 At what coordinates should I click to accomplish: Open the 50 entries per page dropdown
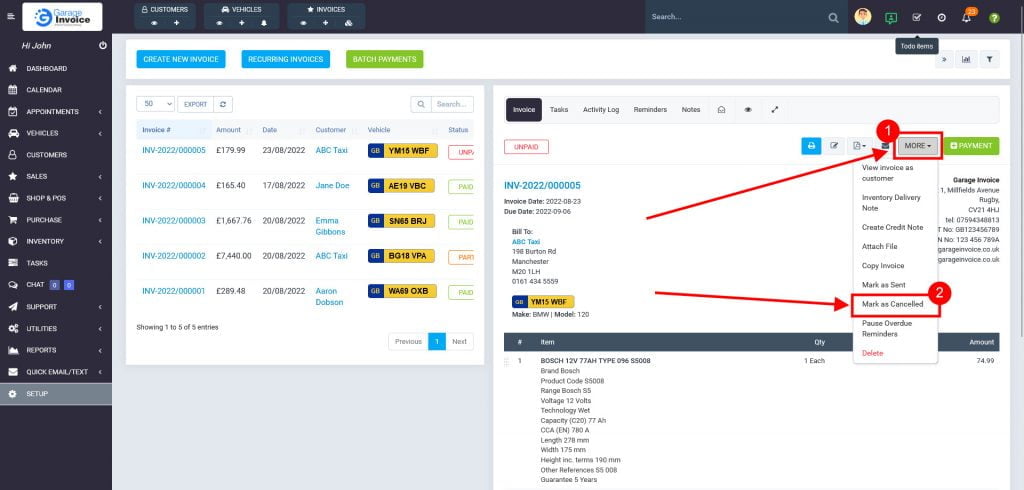[155, 103]
